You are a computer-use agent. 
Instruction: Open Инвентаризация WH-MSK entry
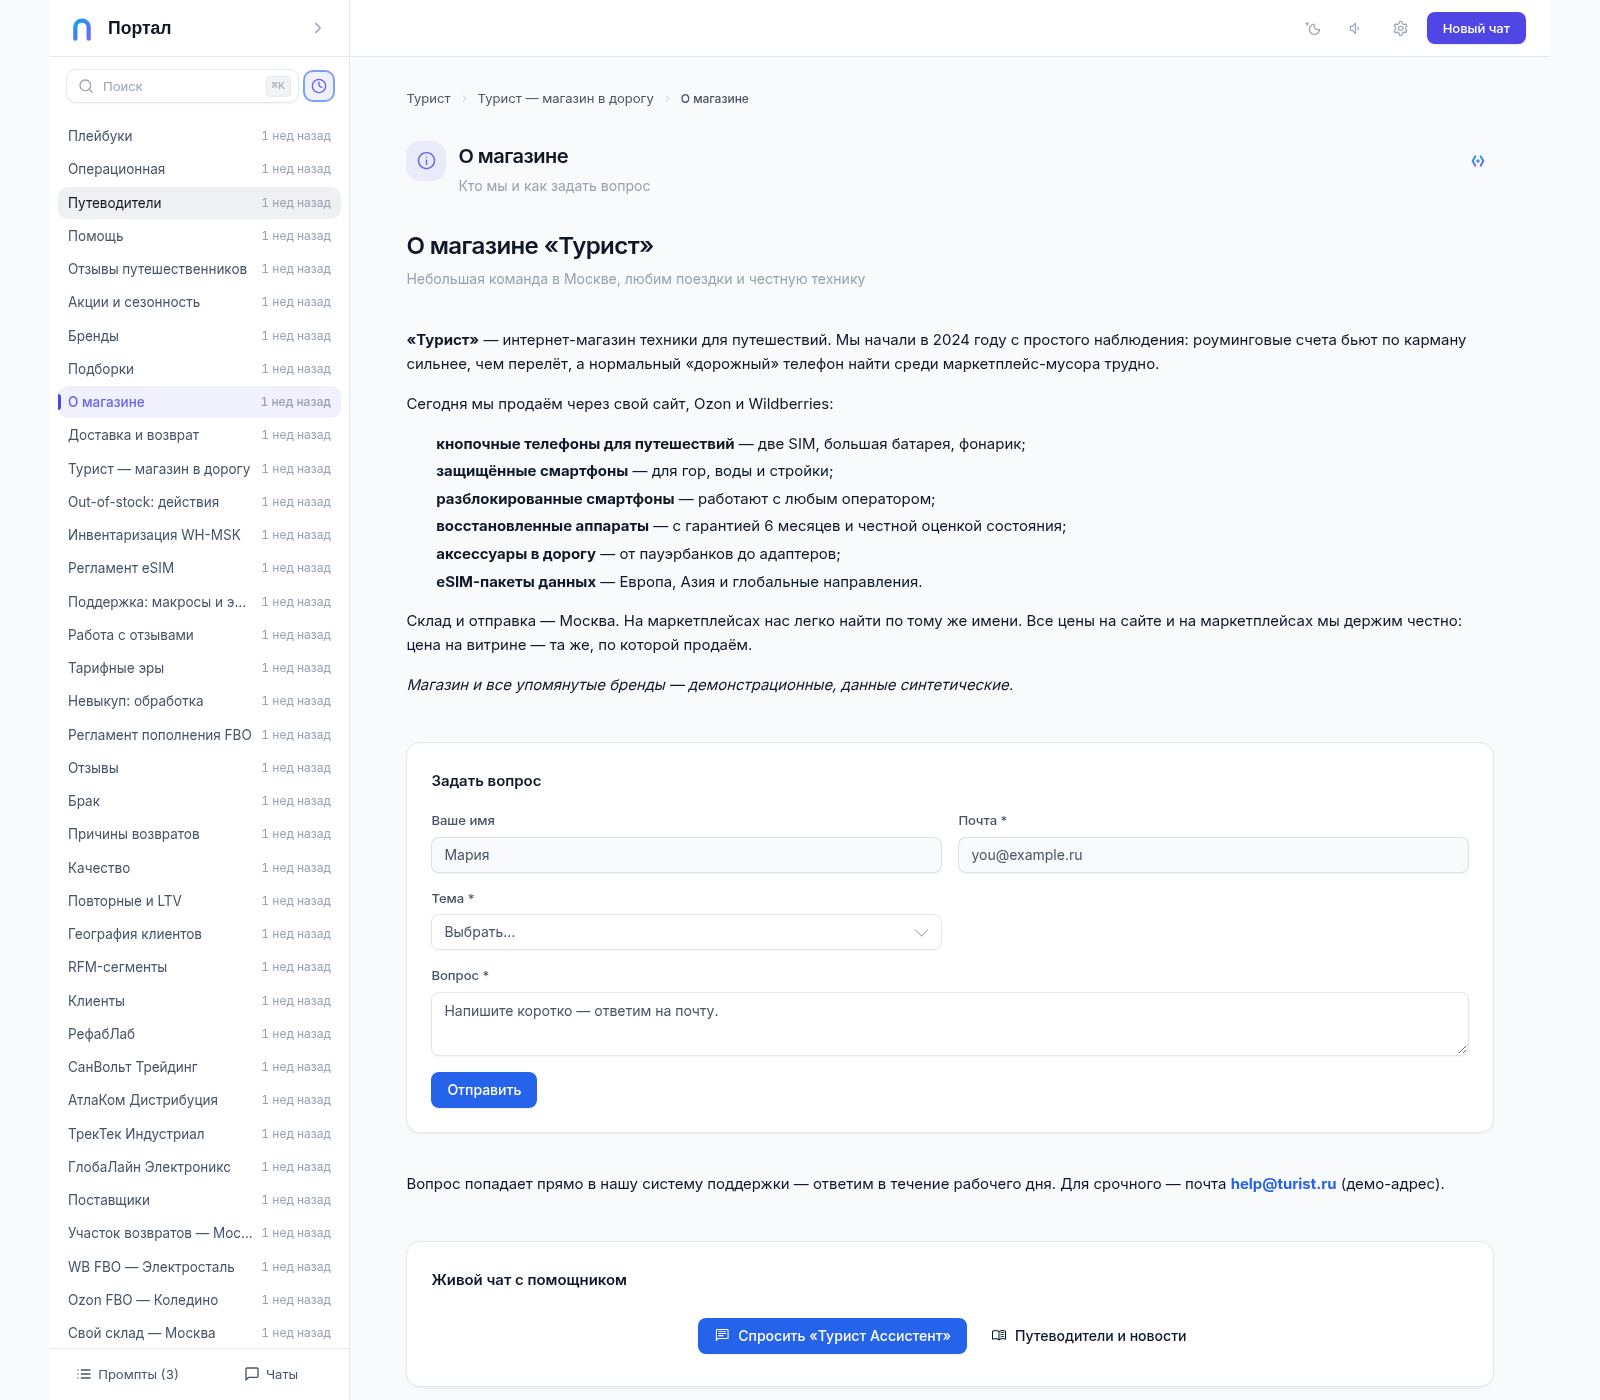(x=200, y=535)
